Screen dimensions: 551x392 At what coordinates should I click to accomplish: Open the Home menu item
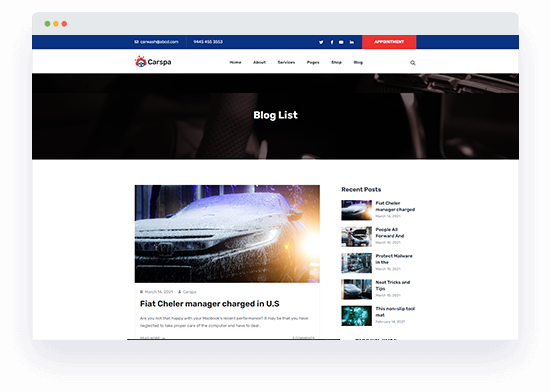coord(235,63)
